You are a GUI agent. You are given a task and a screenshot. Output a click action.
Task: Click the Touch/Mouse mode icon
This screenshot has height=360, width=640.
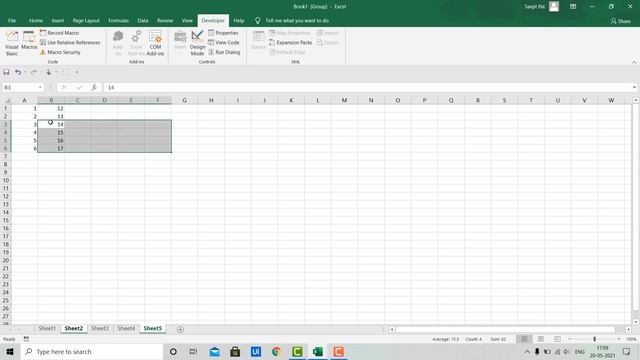click(x=49, y=72)
